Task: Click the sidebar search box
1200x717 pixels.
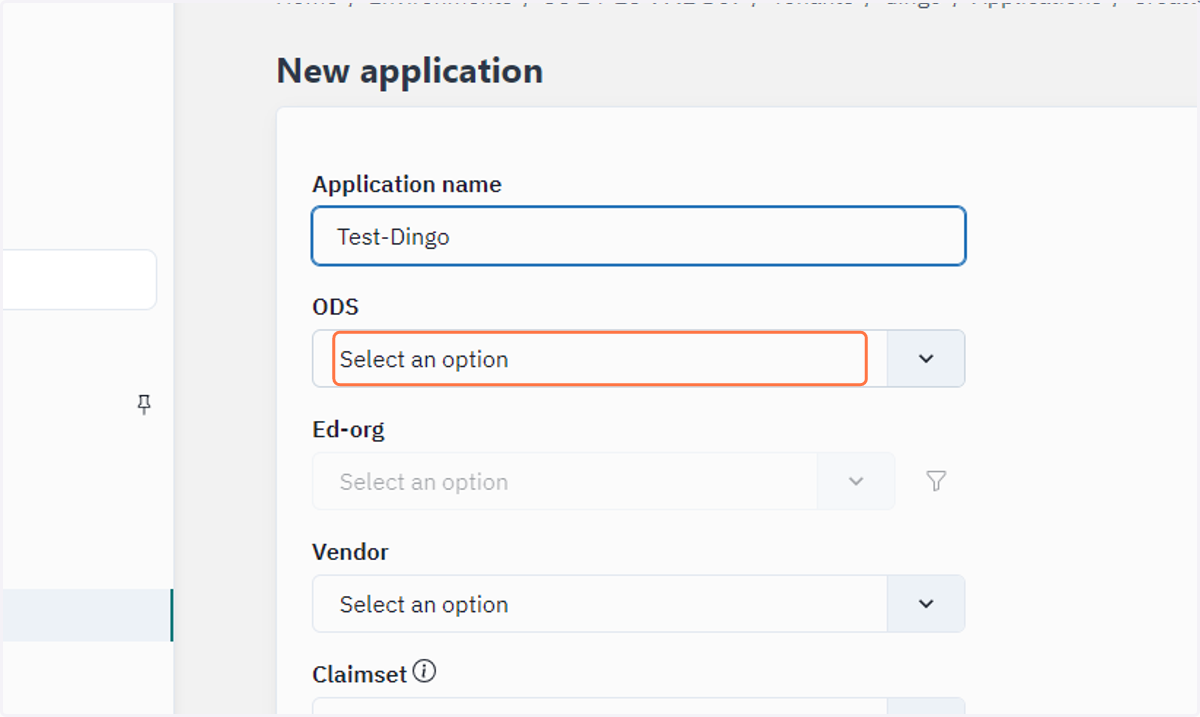Action: tap(78, 279)
